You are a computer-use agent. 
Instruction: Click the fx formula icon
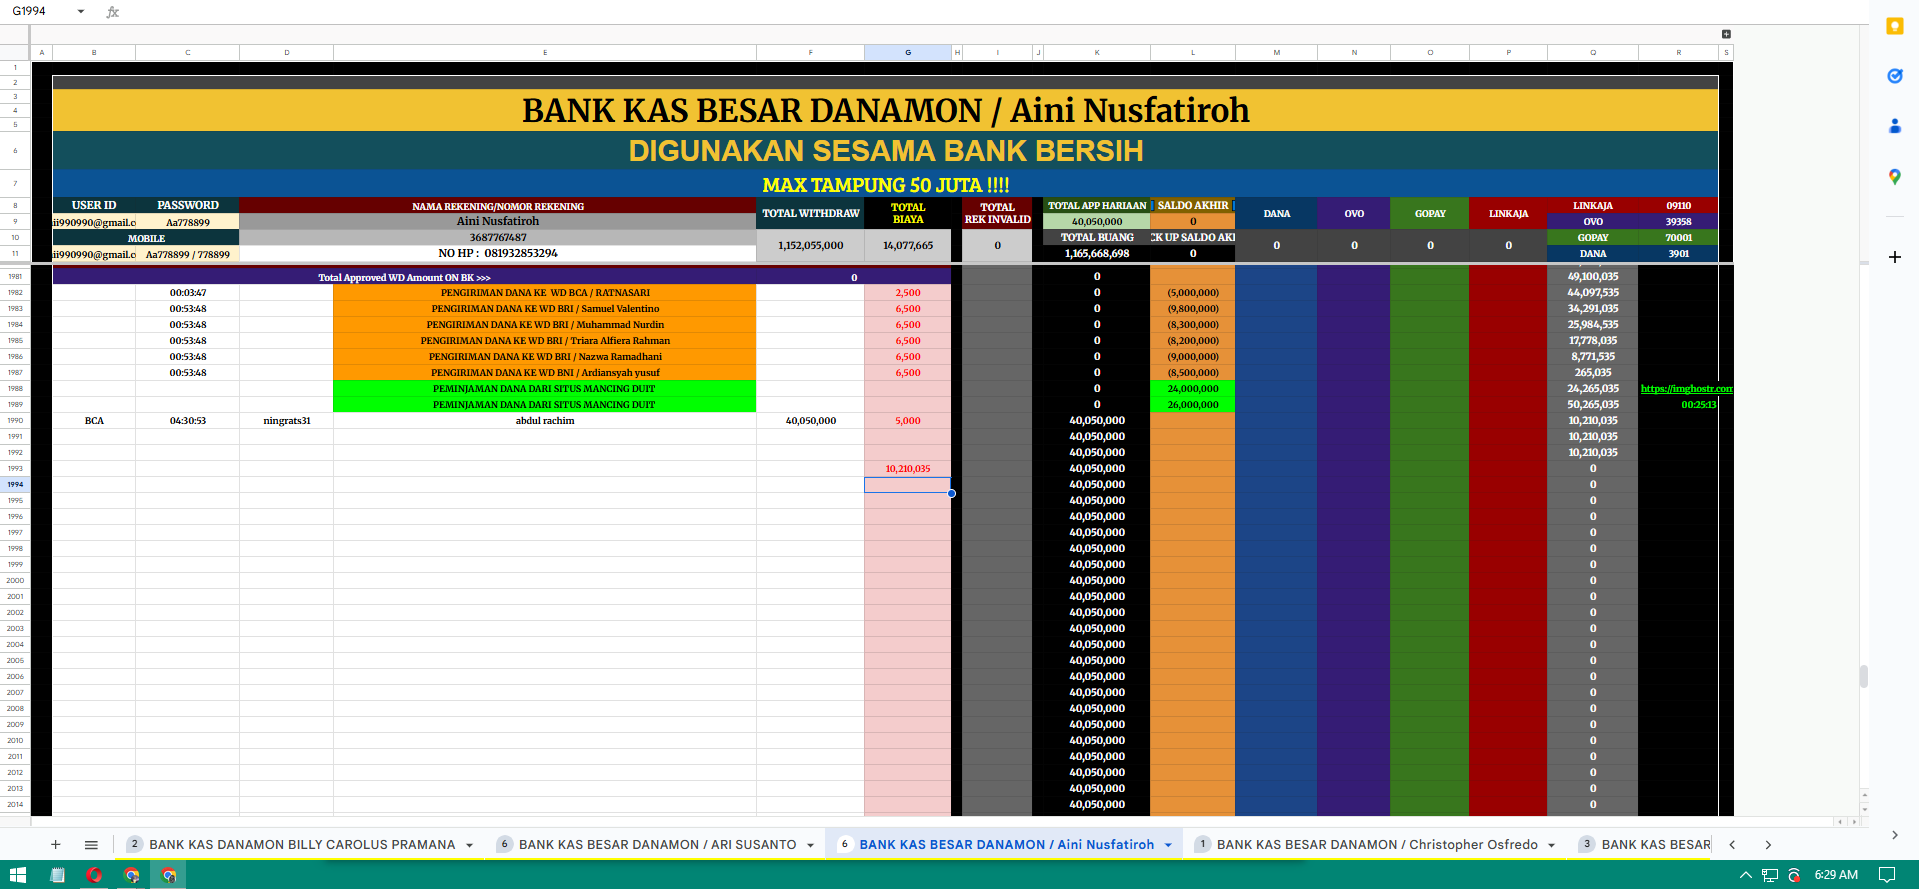coord(113,12)
